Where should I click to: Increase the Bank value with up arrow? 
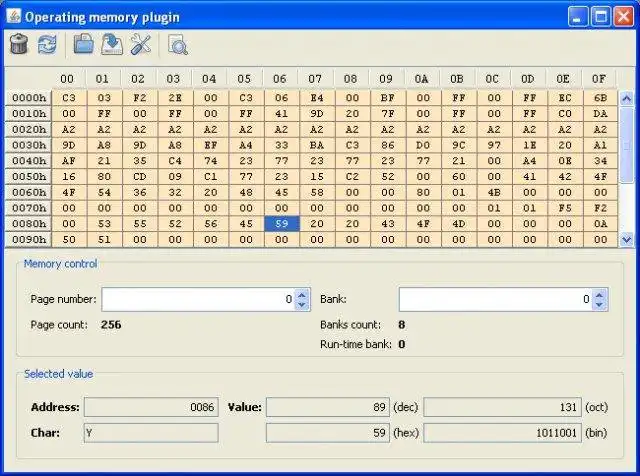click(x=600, y=294)
